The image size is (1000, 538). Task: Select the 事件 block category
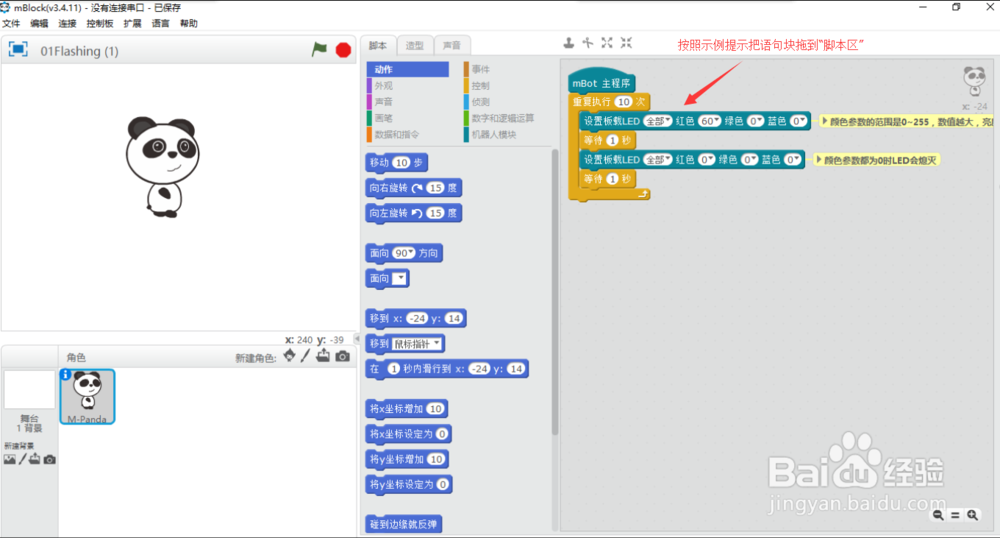click(480, 69)
